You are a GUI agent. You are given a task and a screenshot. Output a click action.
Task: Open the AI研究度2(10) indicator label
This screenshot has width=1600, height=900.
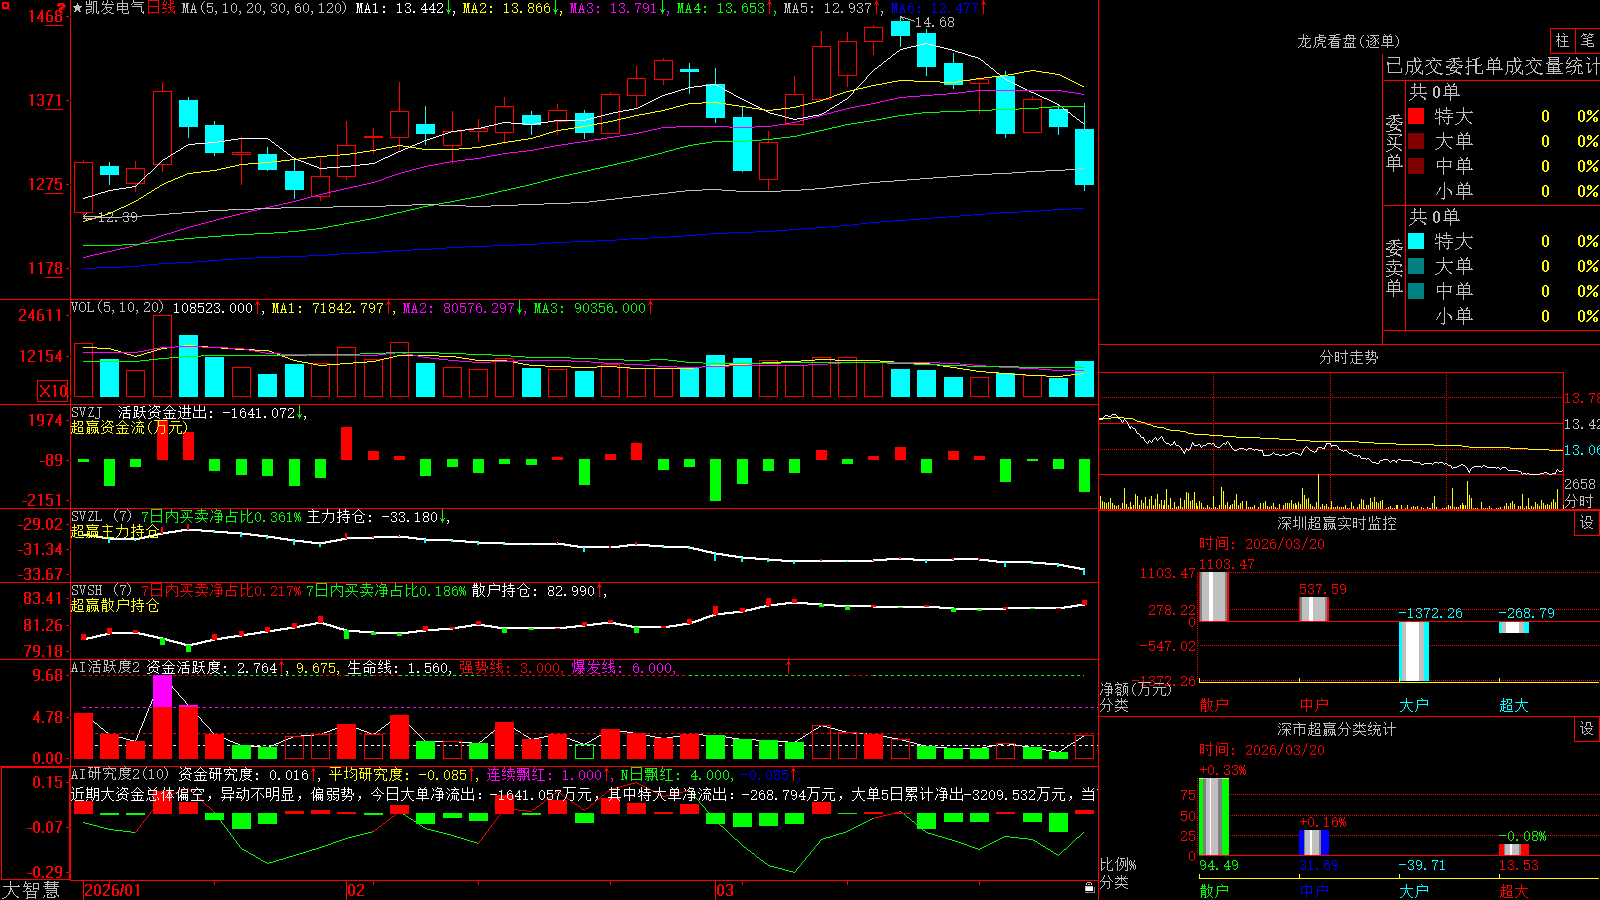pyautogui.click(x=121, y=774)
